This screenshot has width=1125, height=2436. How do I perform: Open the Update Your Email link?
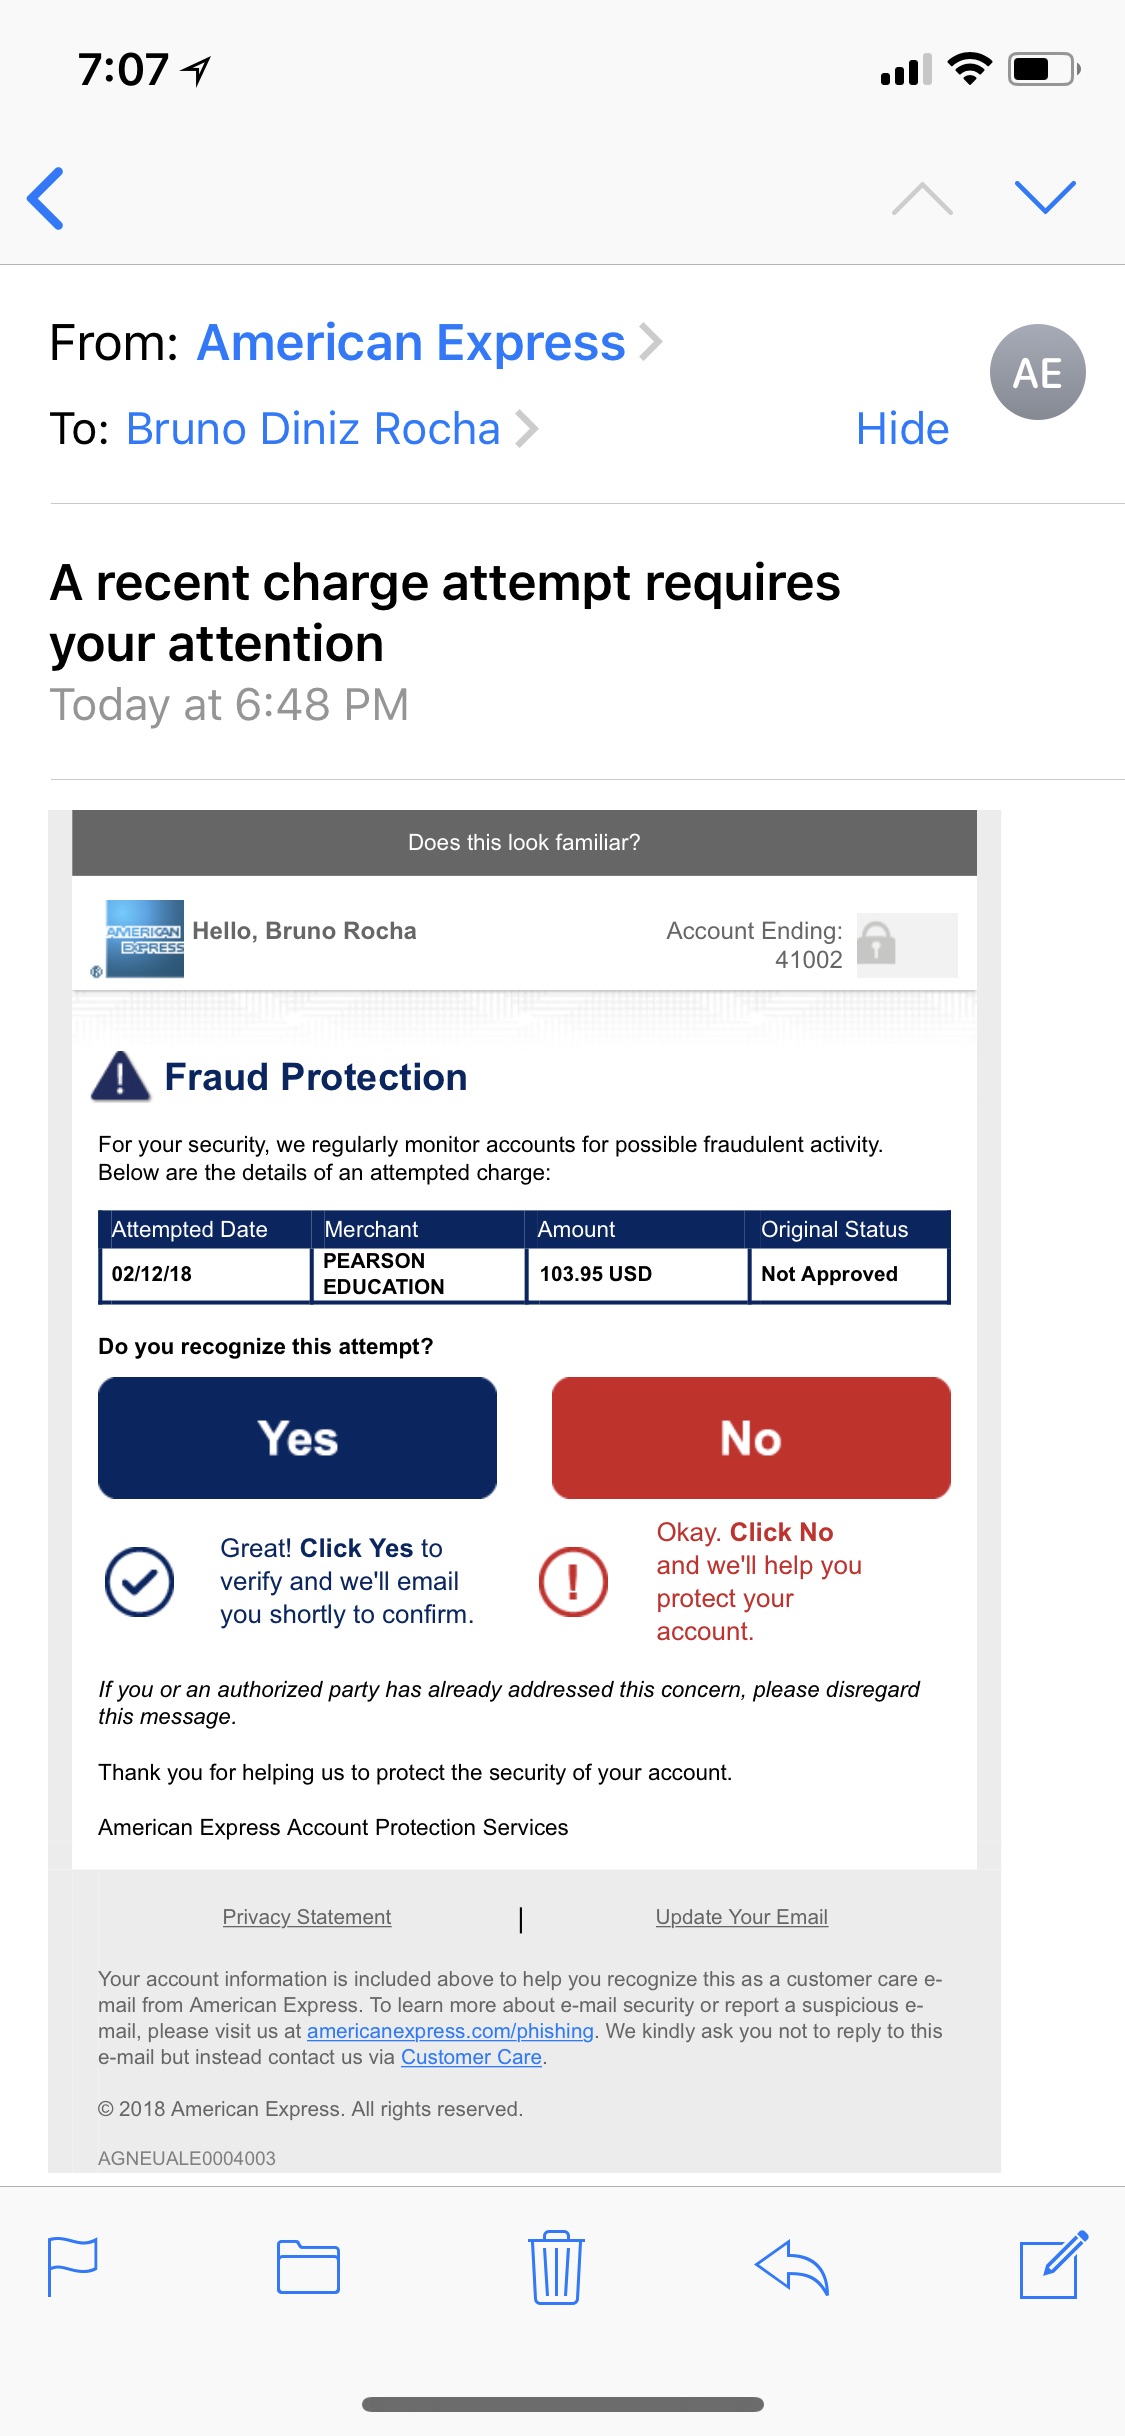point(741,1917)
